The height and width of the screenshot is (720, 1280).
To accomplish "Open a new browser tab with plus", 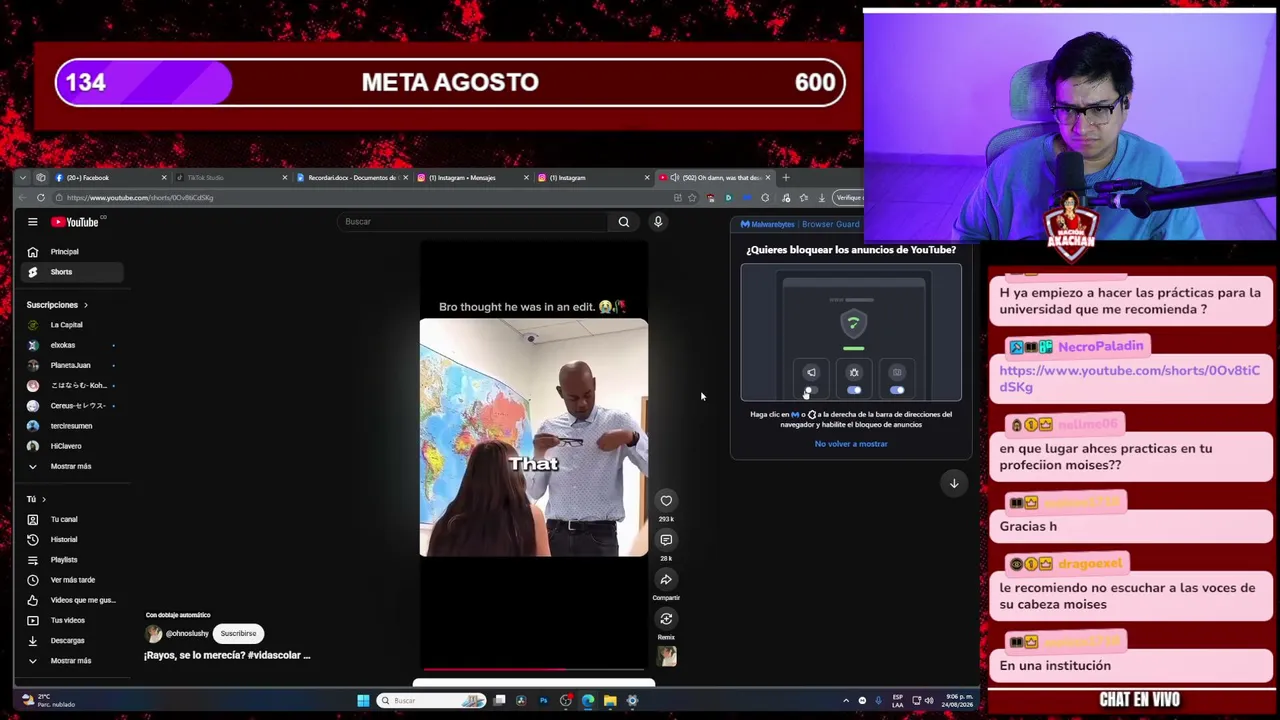I will [x=786, y=178].
